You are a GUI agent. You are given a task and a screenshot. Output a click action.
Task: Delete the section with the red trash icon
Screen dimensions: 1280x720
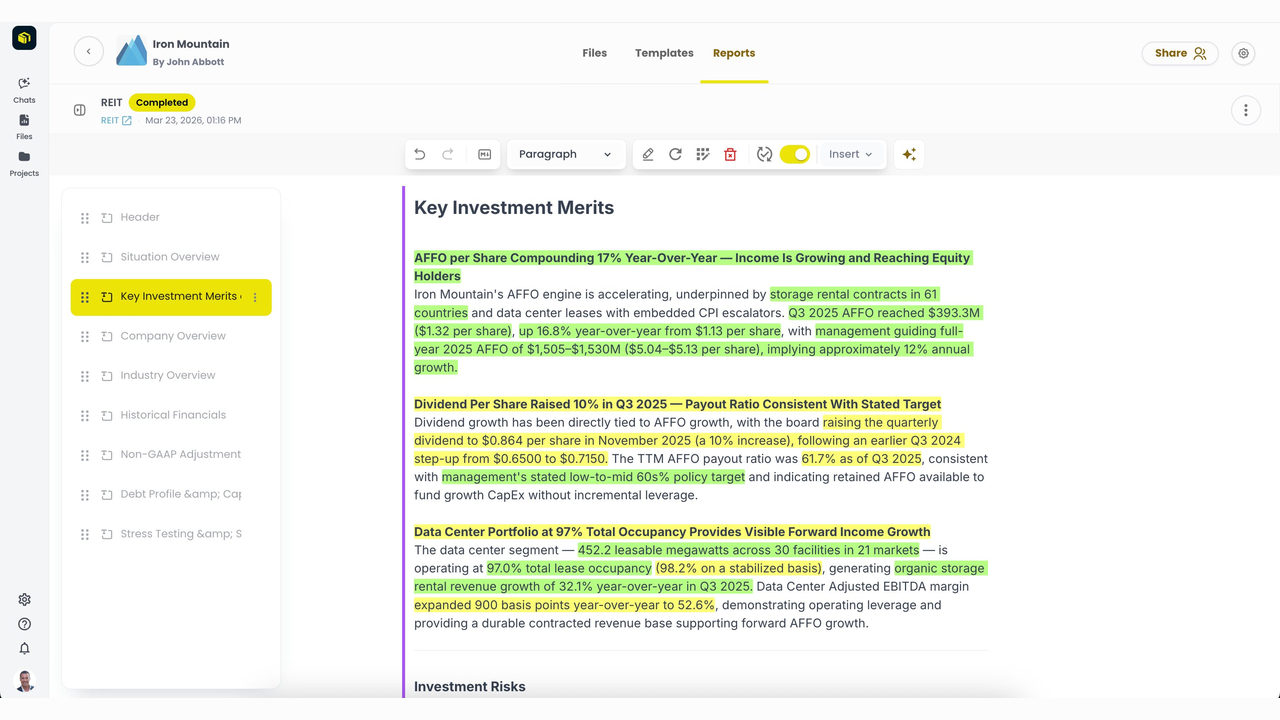(x=730, y=154)
